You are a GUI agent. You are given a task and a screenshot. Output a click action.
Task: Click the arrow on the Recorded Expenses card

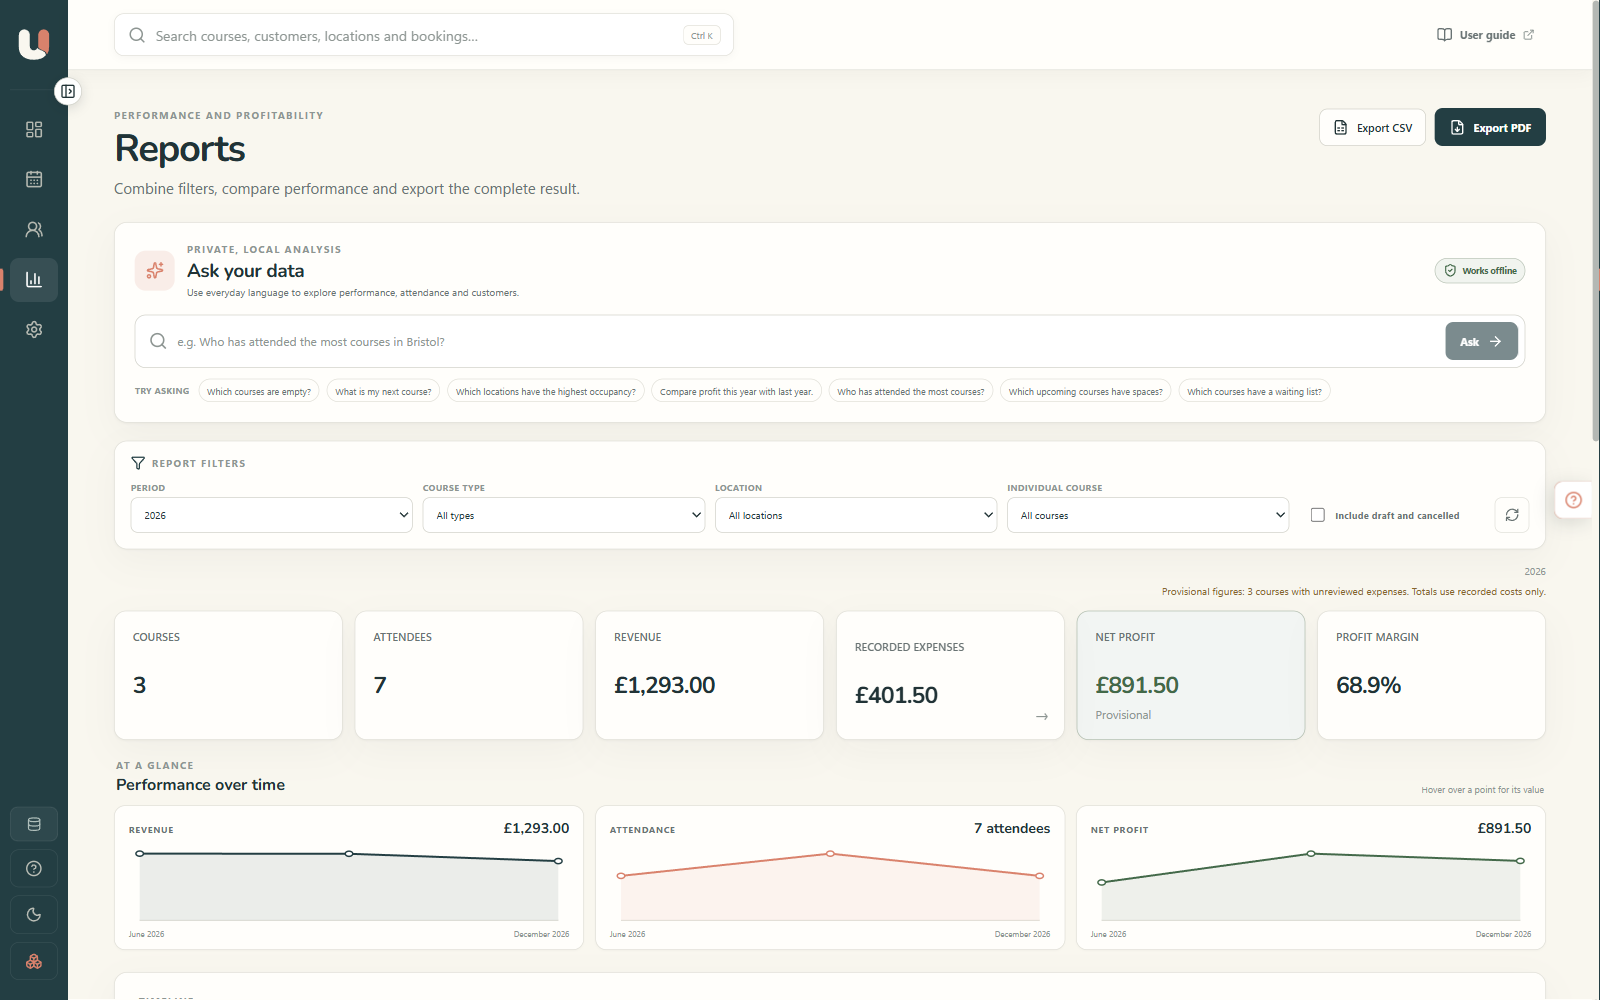1042,717
